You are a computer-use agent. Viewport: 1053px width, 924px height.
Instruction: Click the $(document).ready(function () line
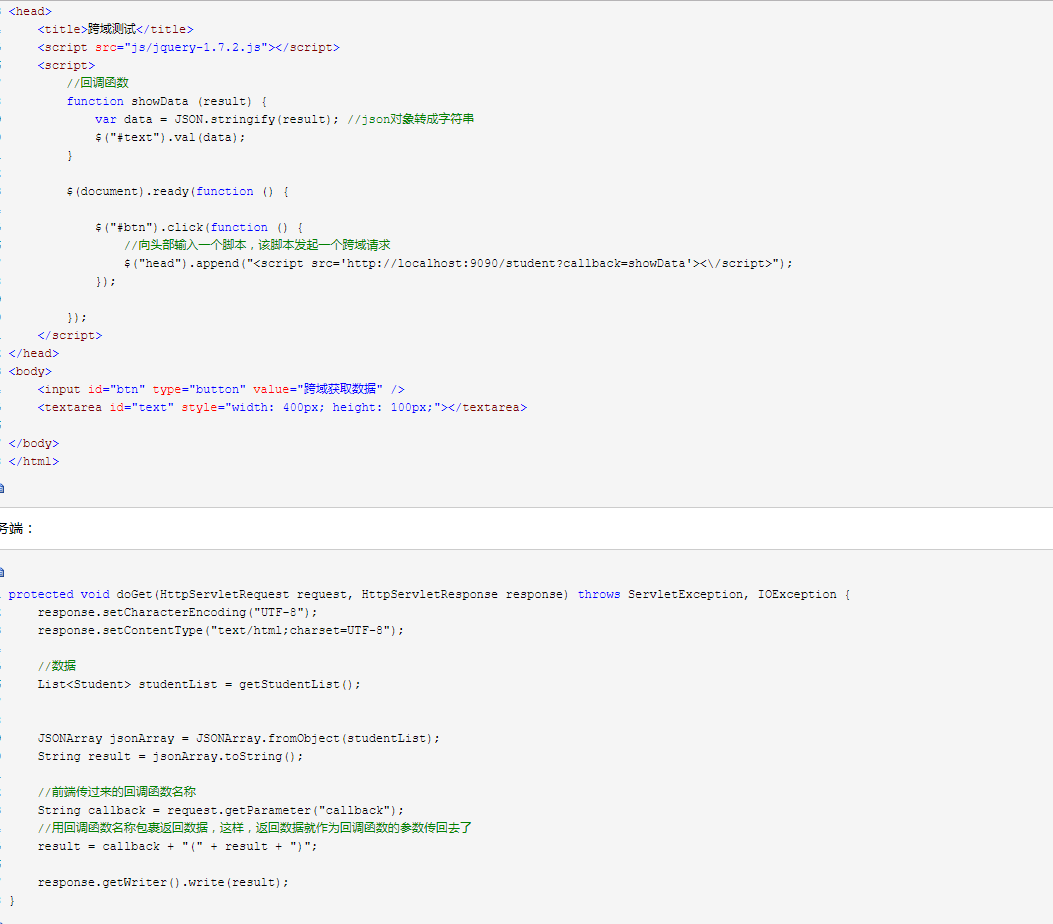click(x=177, y=191)
